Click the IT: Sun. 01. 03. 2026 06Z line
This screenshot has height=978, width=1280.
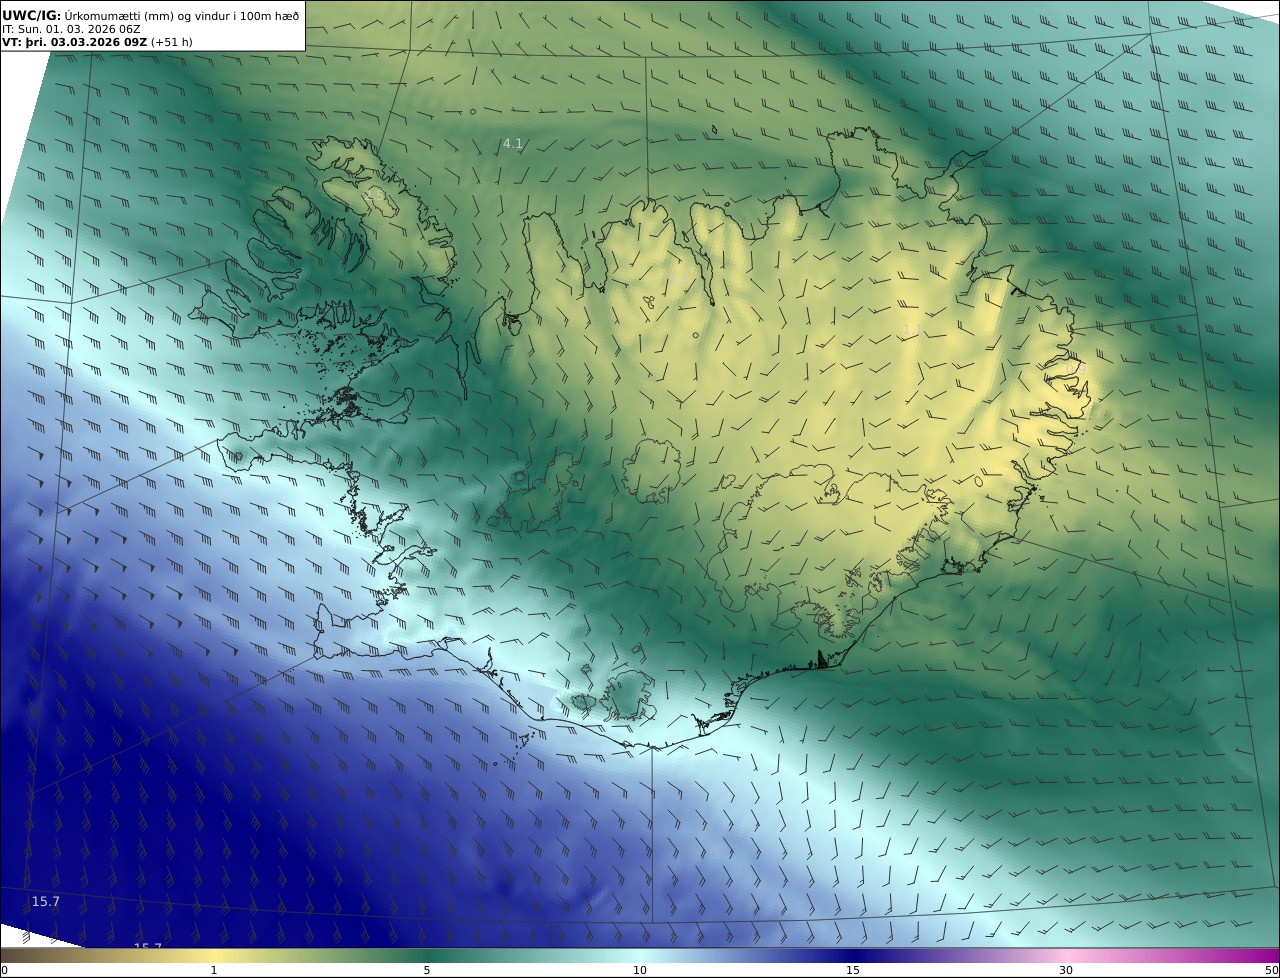[x=71, y=29]
